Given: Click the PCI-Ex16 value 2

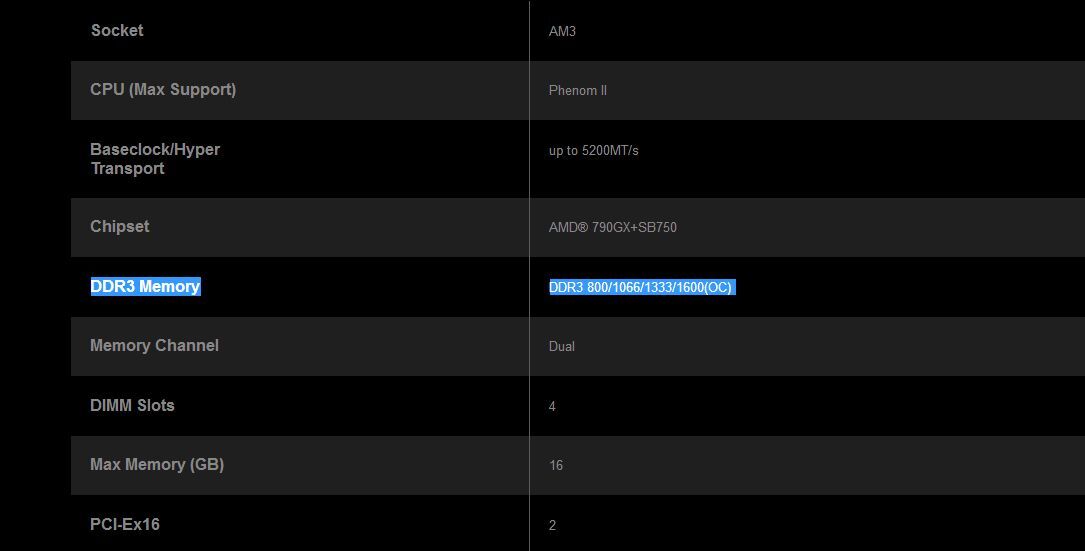Looking at the screenshot, I should (x=552, y=525).
